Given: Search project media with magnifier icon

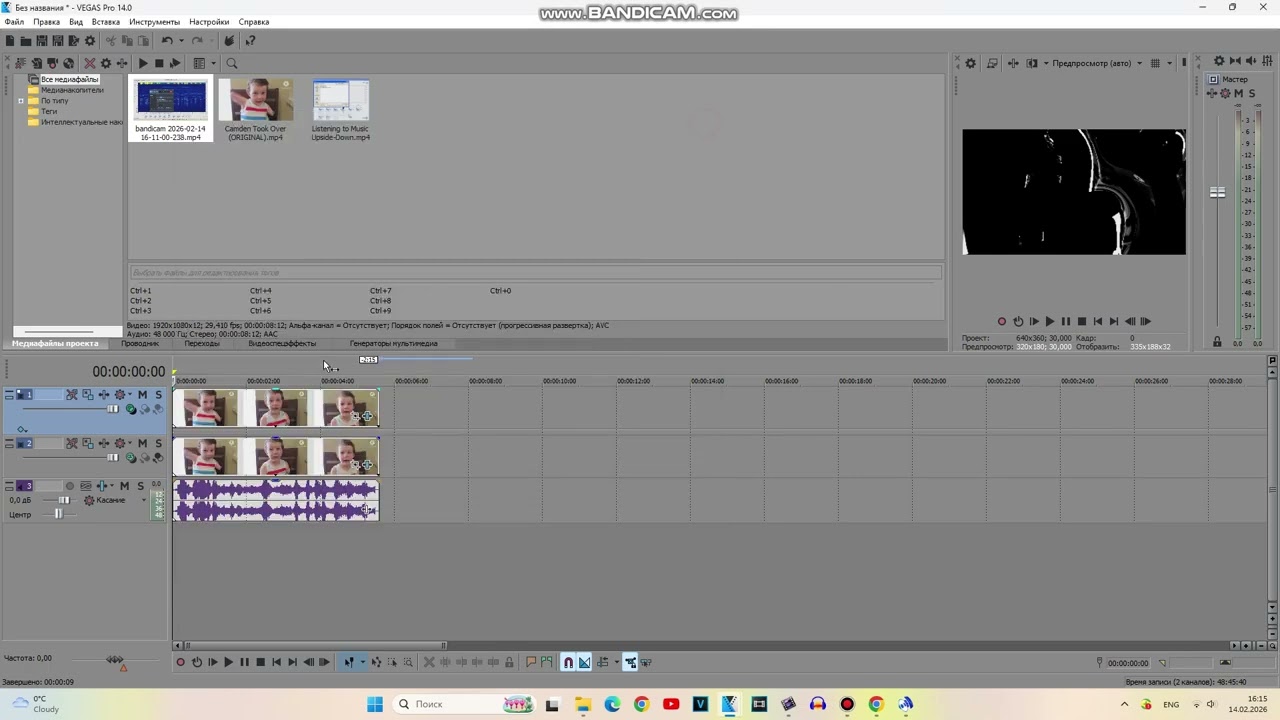Looking at the screenshot, I should coord(232,63).
